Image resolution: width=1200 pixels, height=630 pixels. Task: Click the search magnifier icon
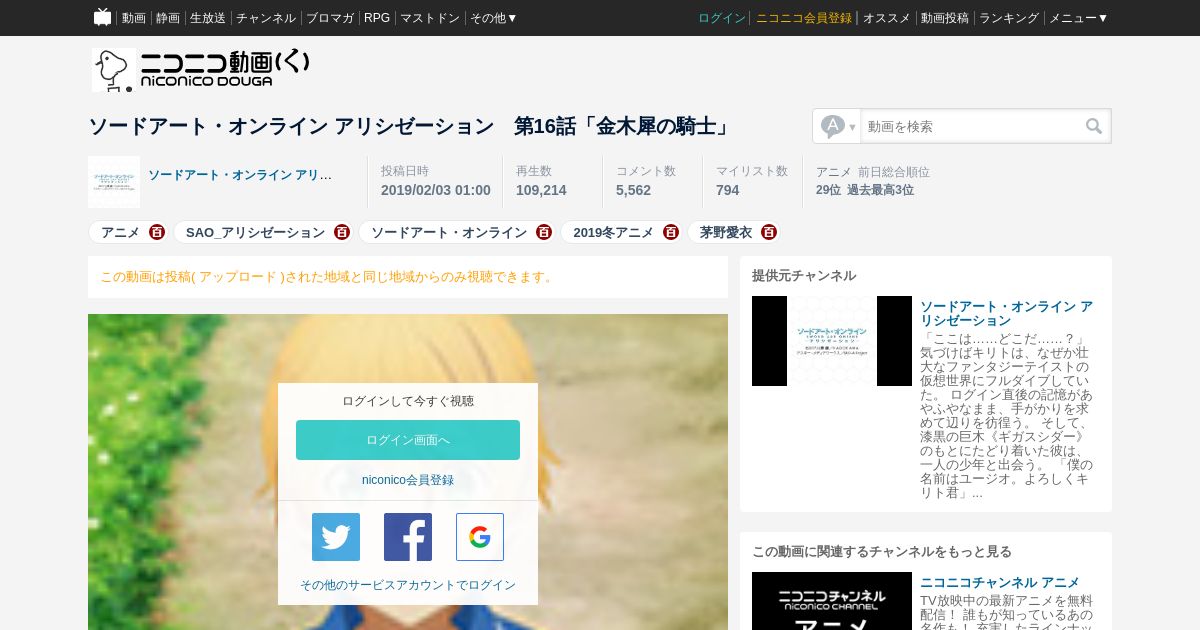click(1094, 126)
